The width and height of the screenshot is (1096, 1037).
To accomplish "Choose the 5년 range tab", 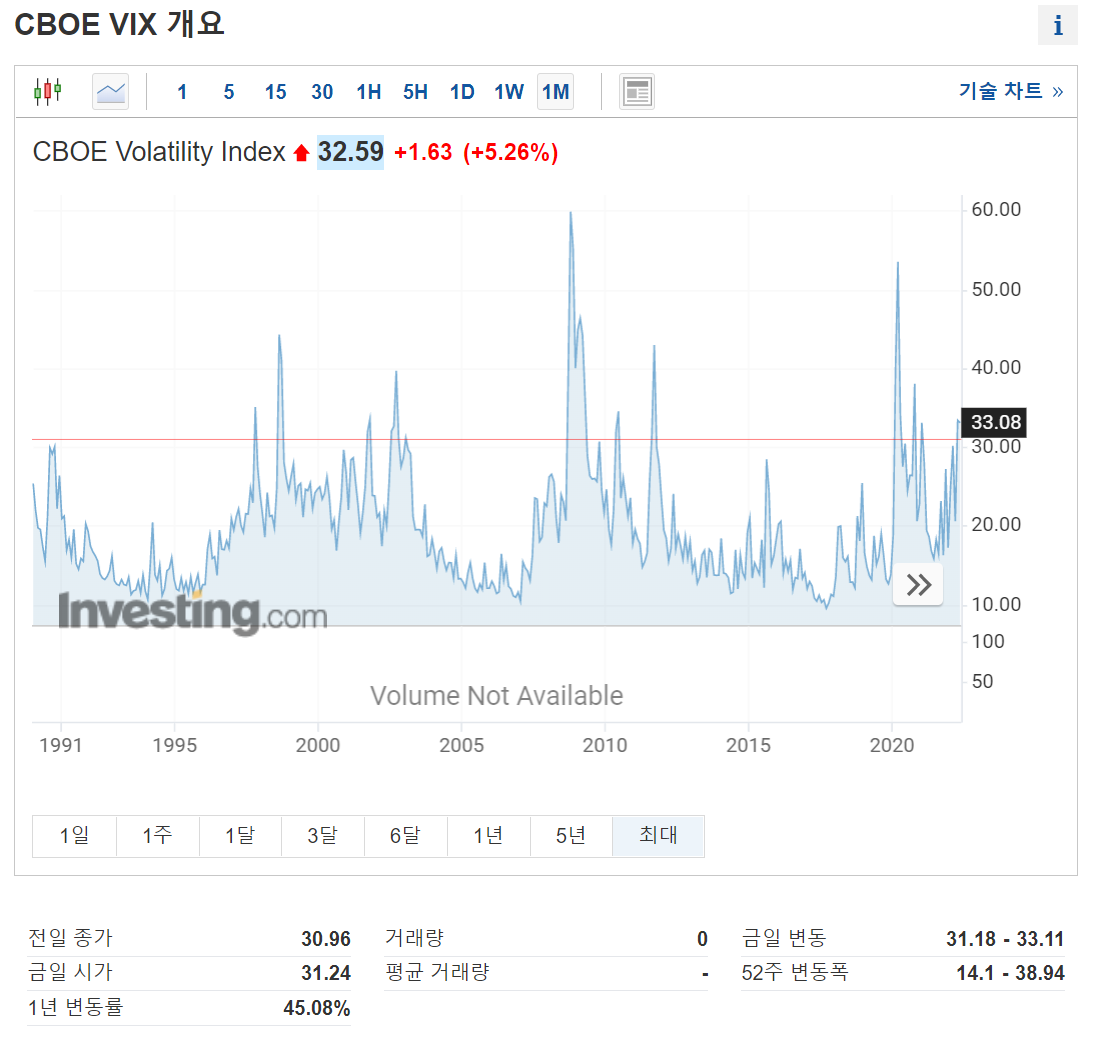I will coord(570,835).
